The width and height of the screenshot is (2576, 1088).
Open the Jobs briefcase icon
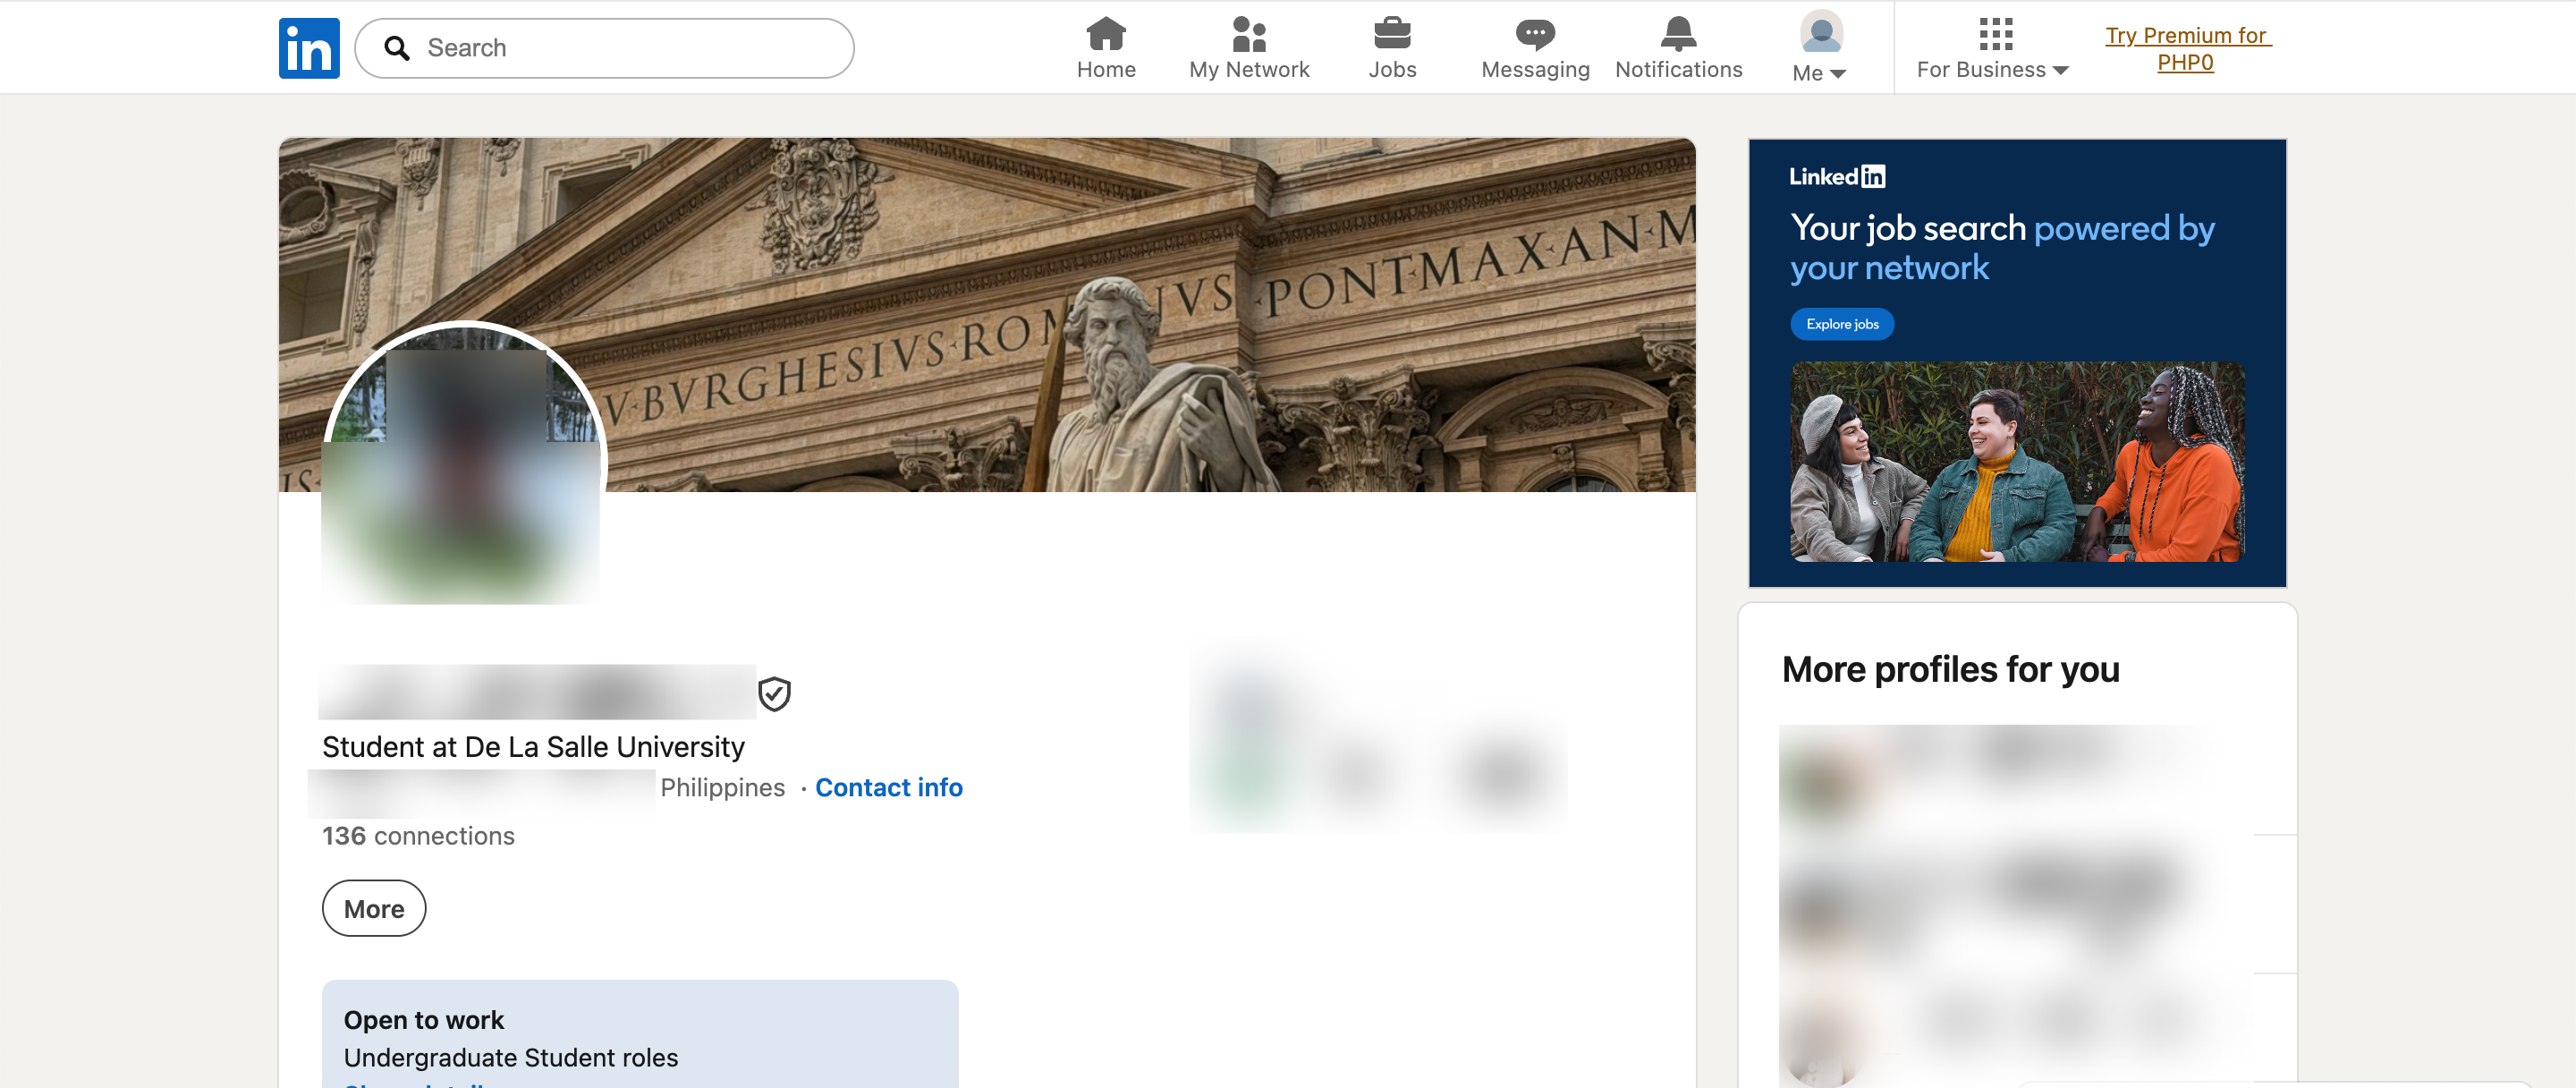(1392, 34)
